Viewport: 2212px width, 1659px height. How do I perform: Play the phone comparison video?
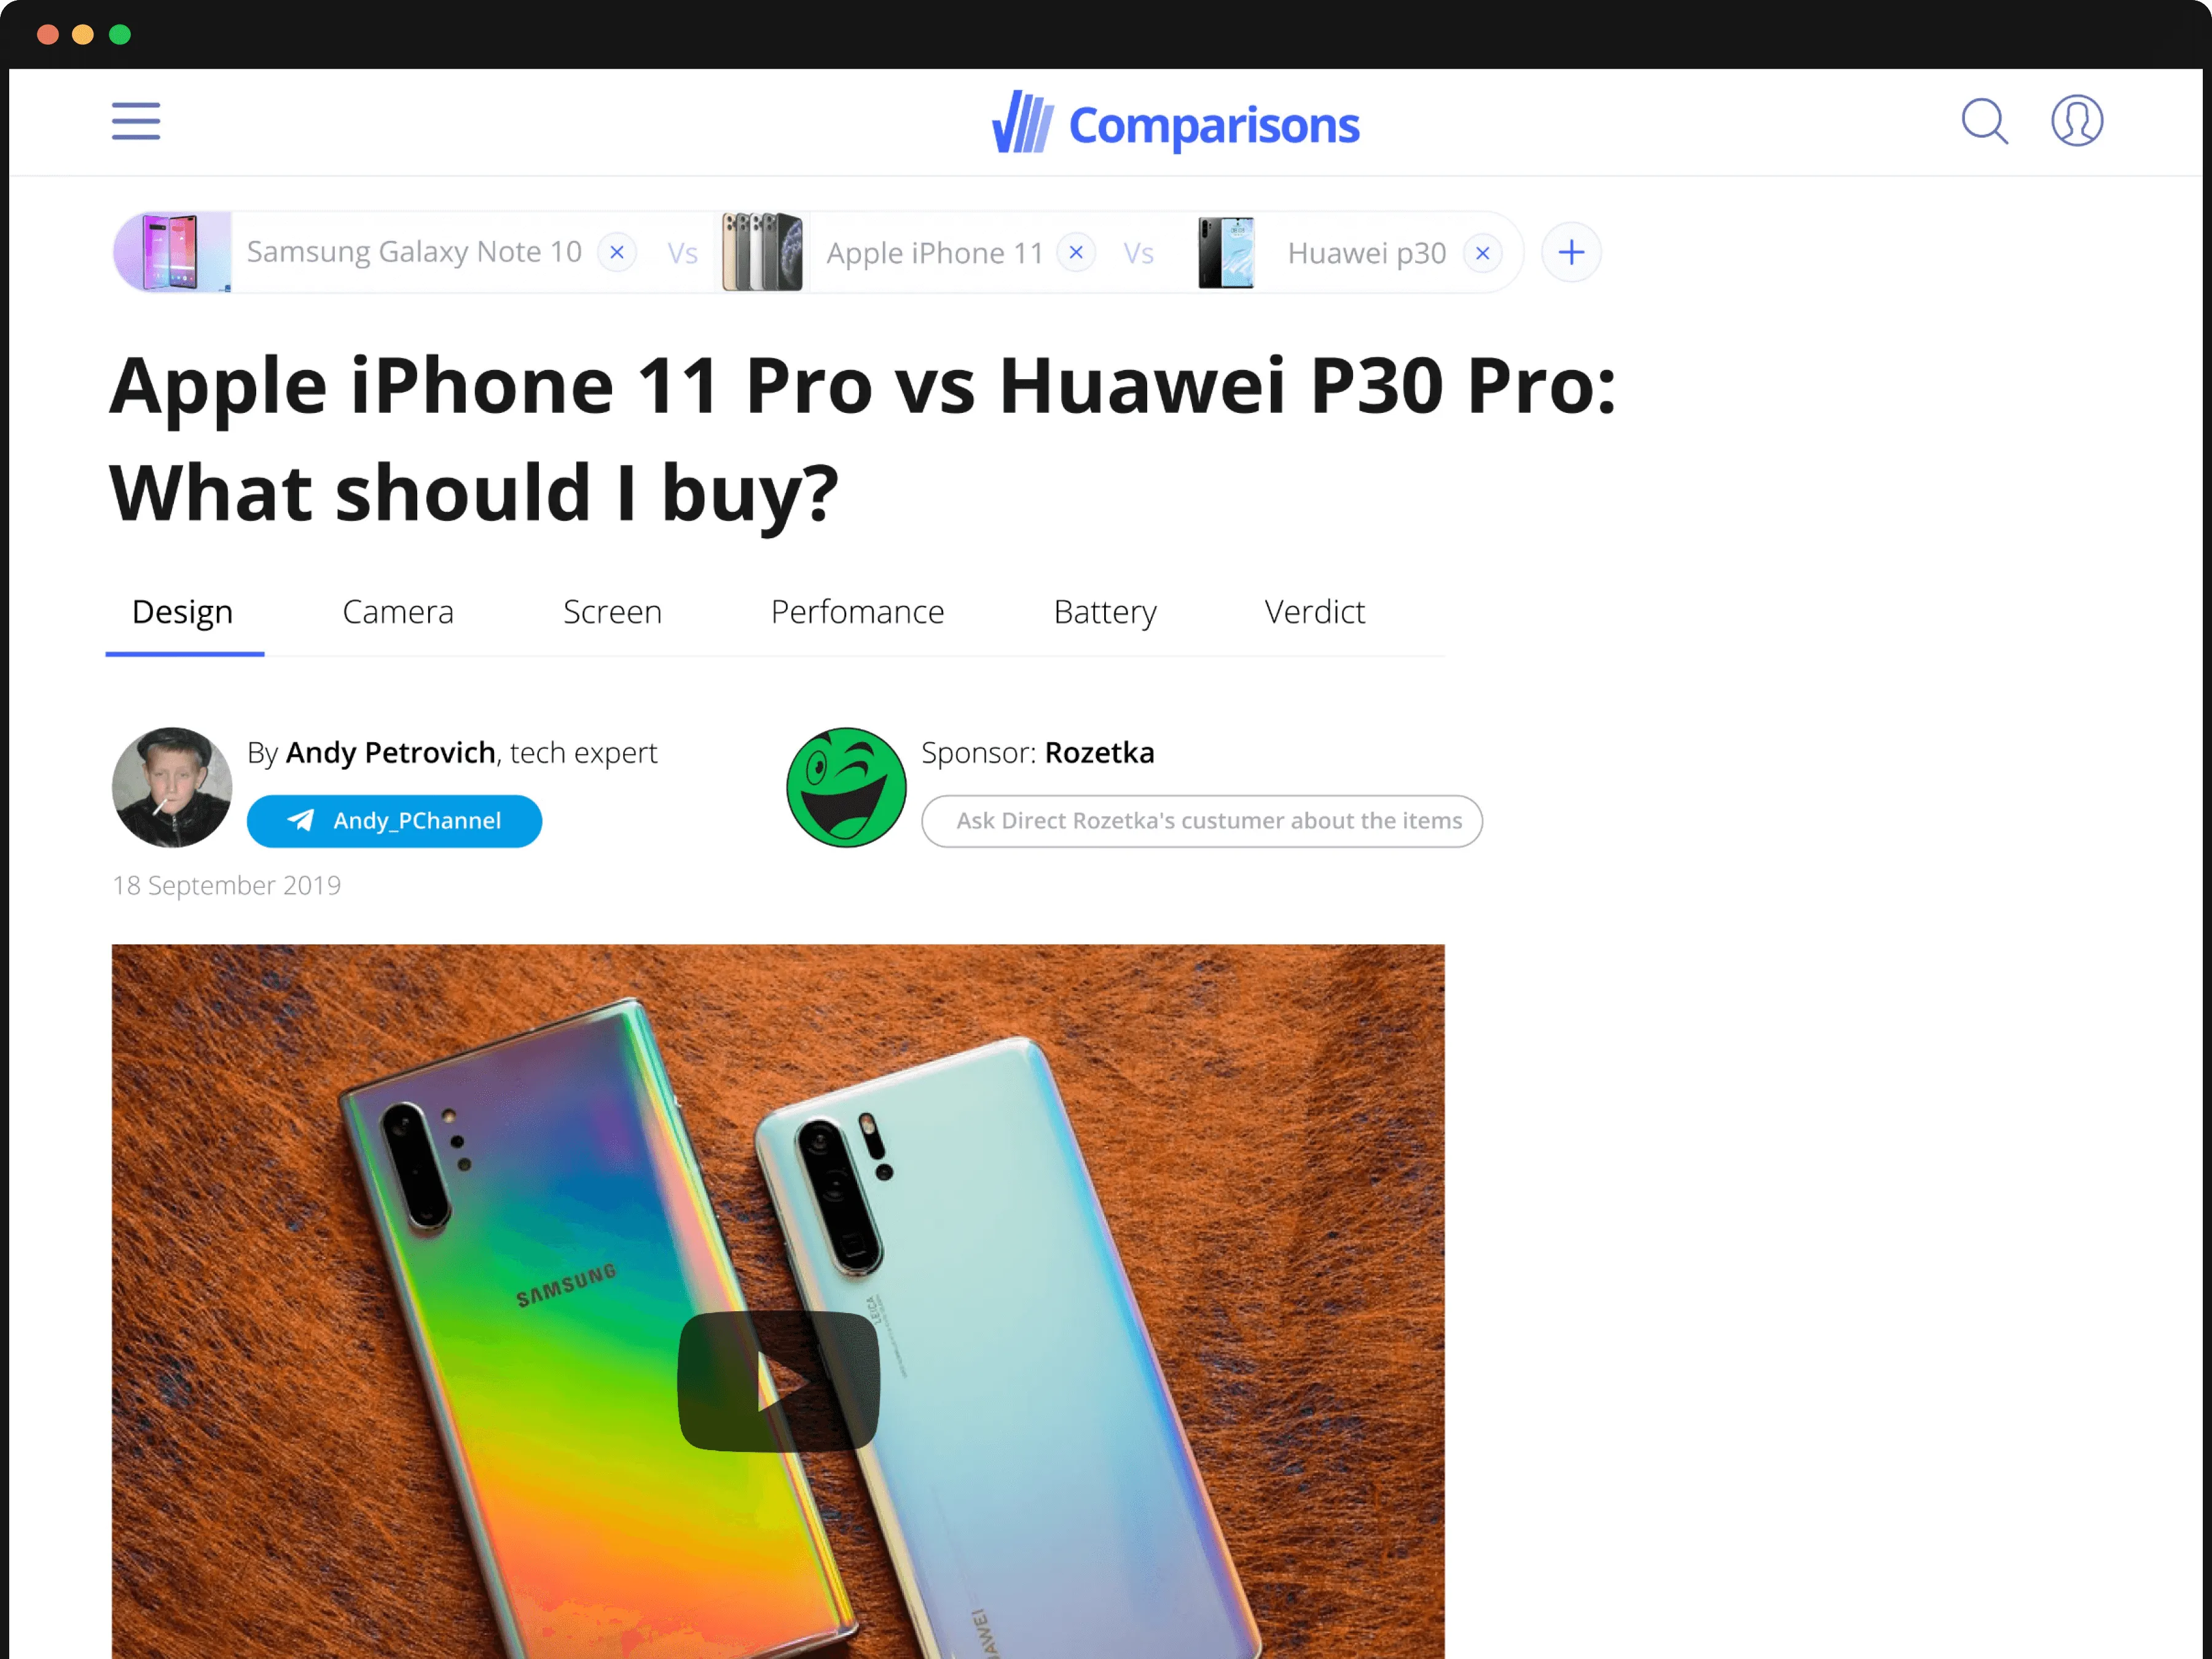pos(778,1380)
